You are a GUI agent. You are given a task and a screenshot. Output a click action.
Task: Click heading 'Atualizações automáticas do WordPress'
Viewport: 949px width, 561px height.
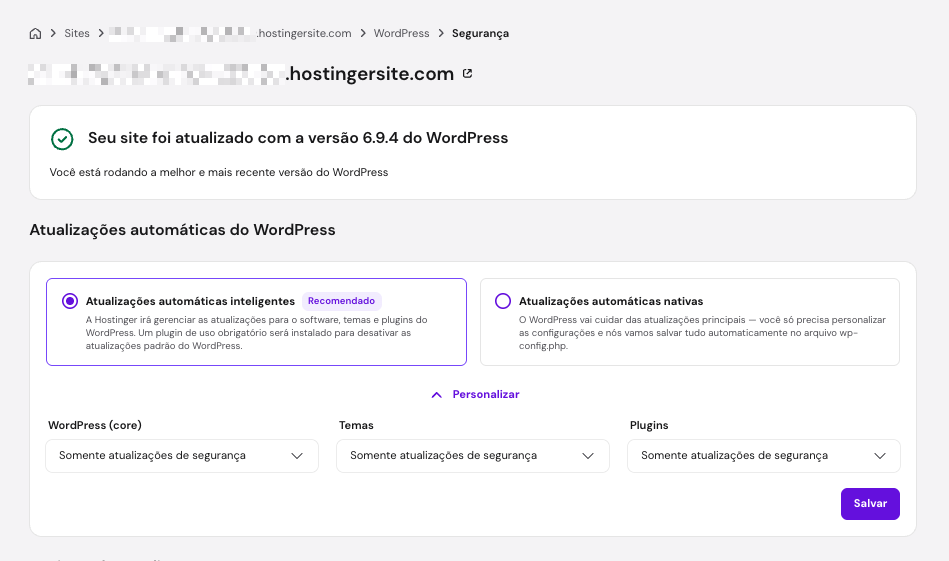[182, 230]
